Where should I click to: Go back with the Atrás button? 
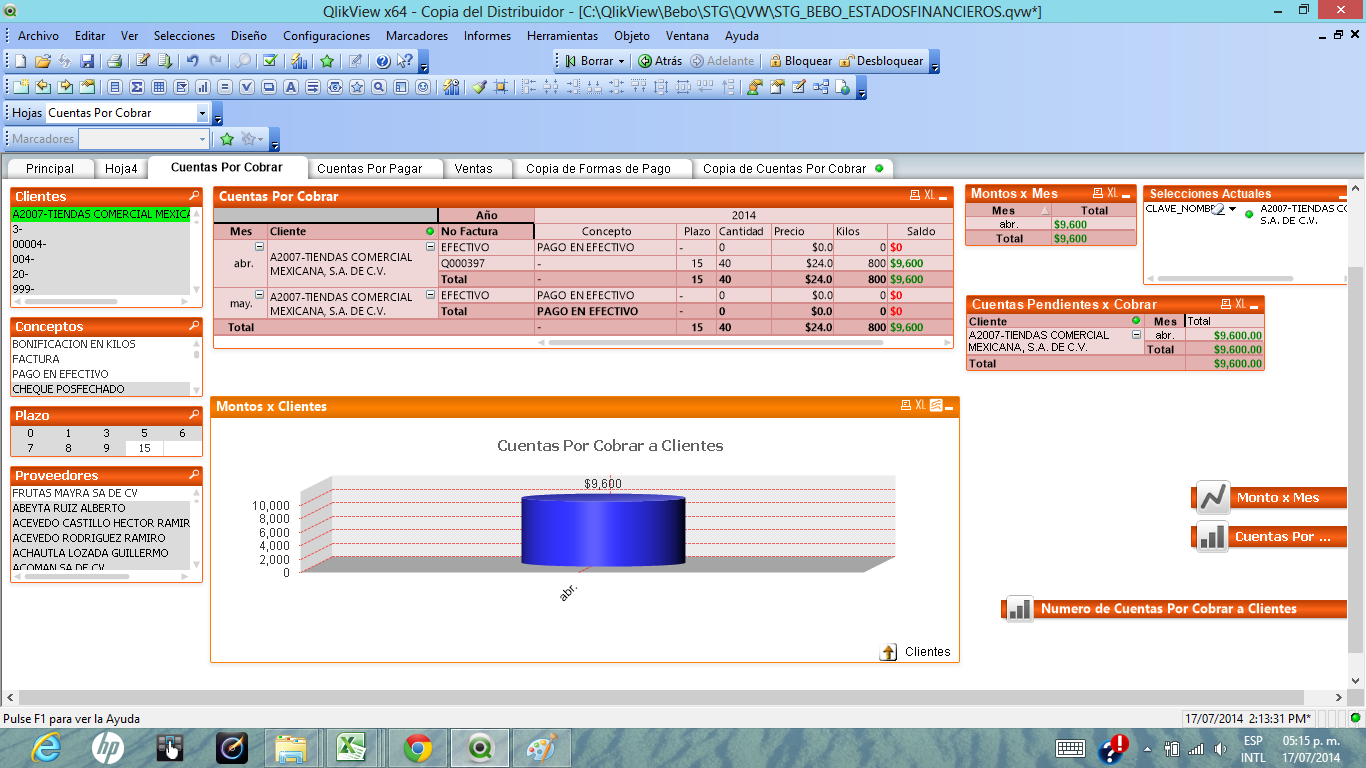click(660, 61)
